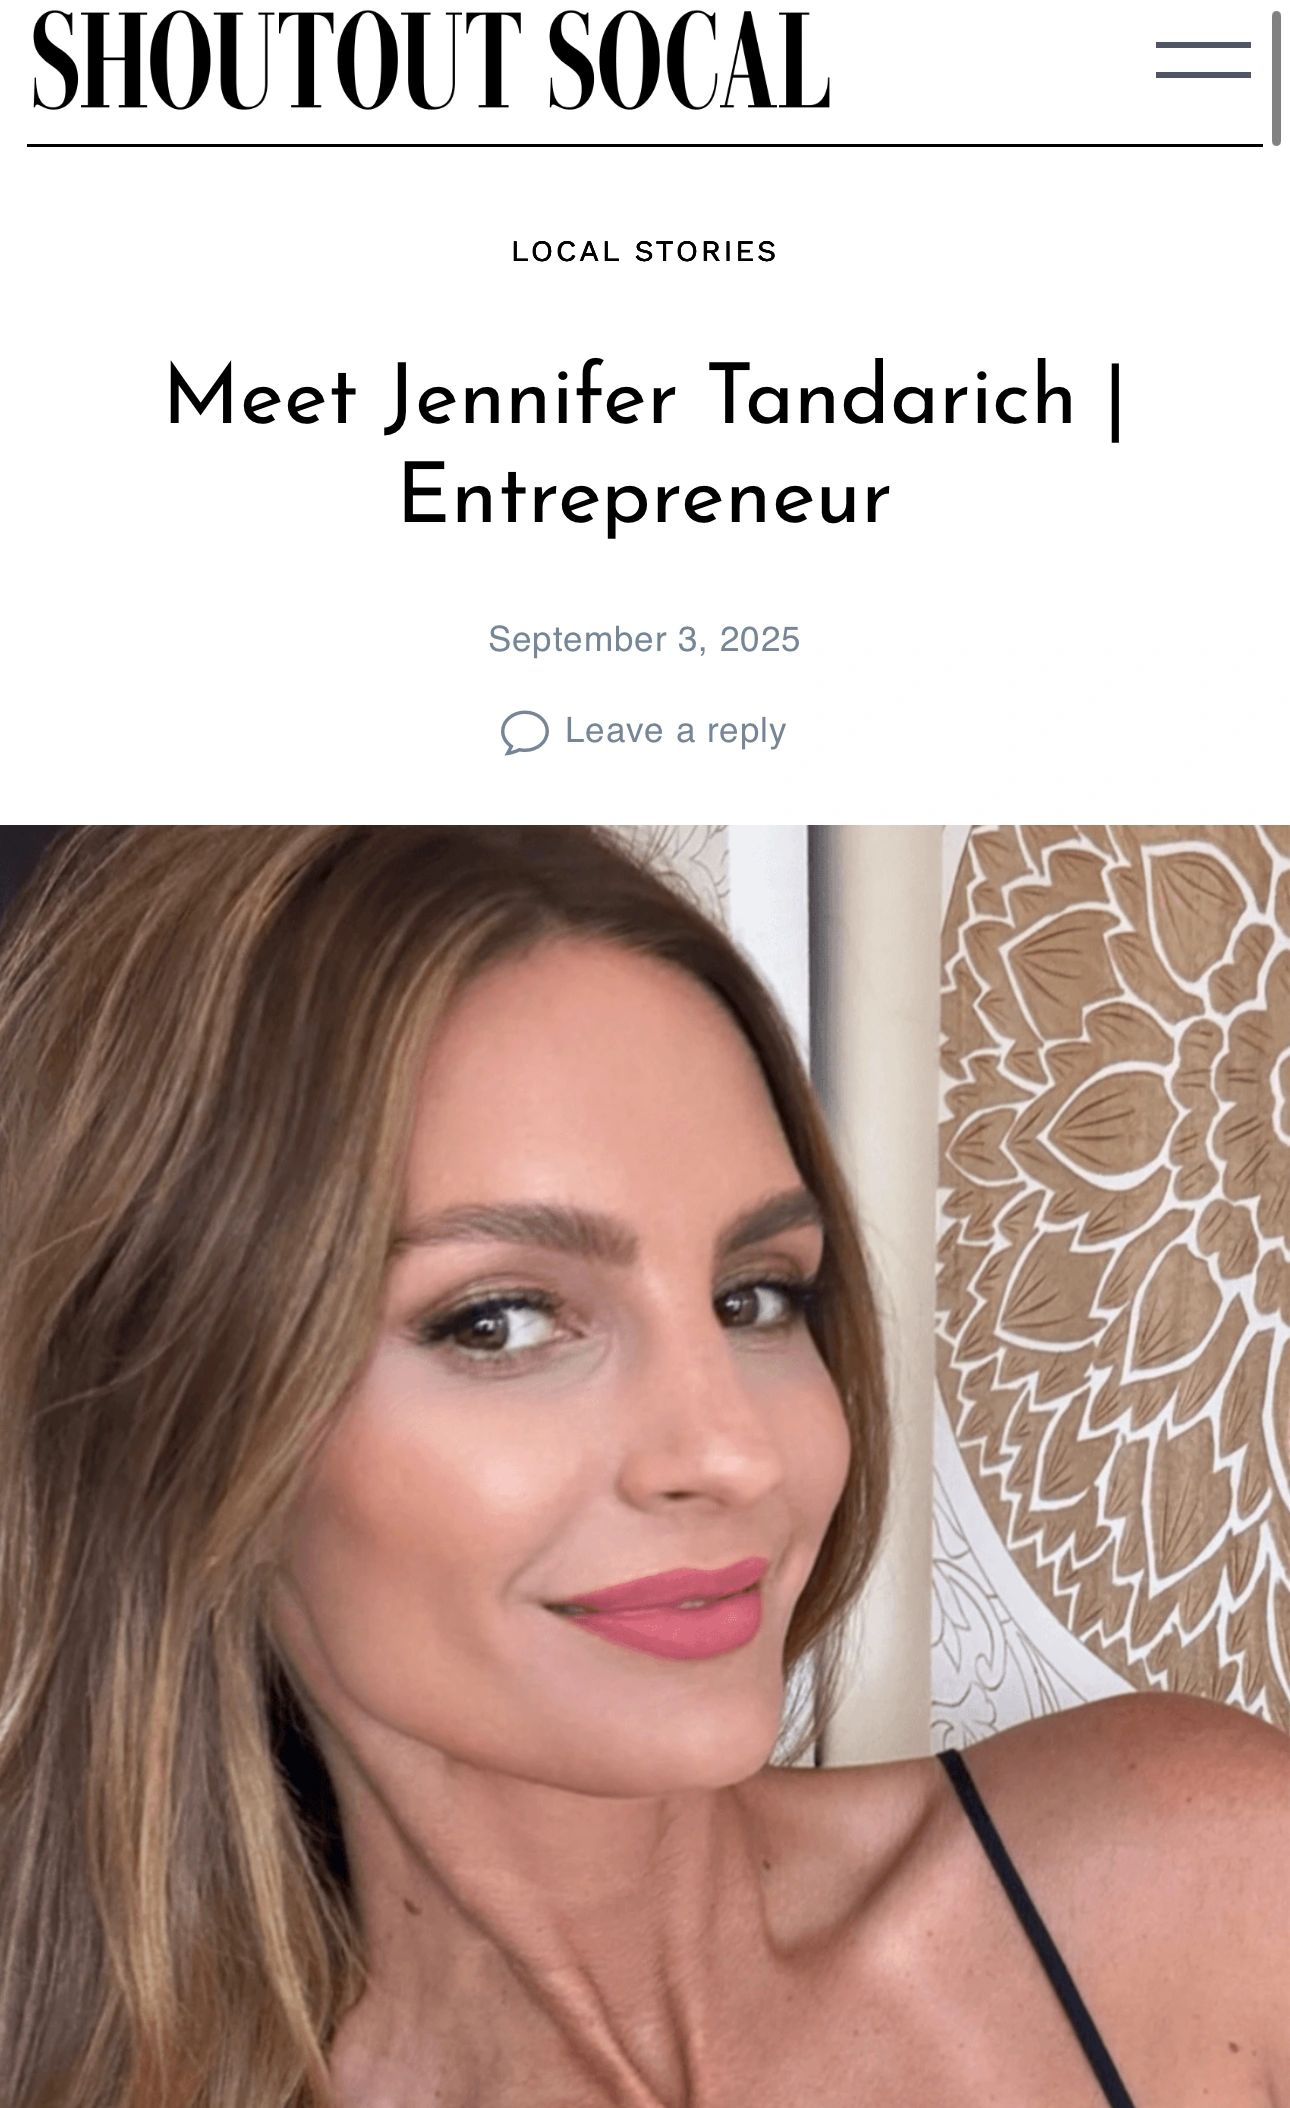Click the bottom bar of the menu icon

coord(1203,74)
